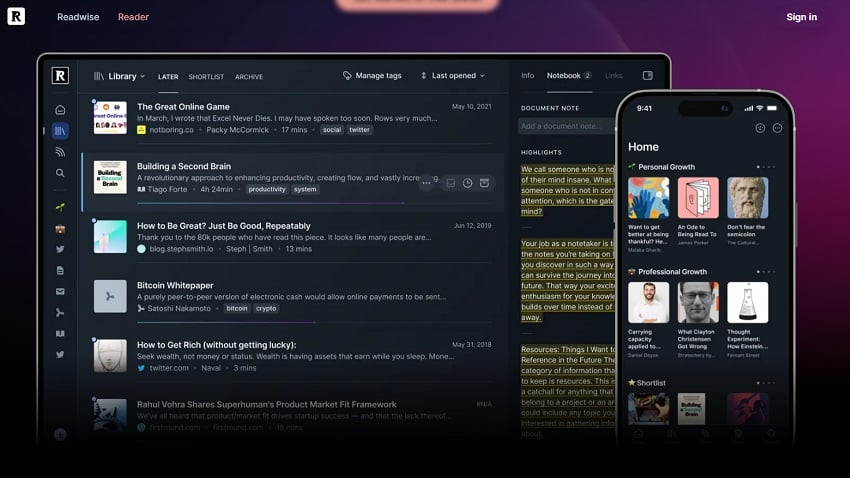The height and width of the screenshot is (478, 850).
Task: Switch to the LATER tab
Action: (168, 77)
